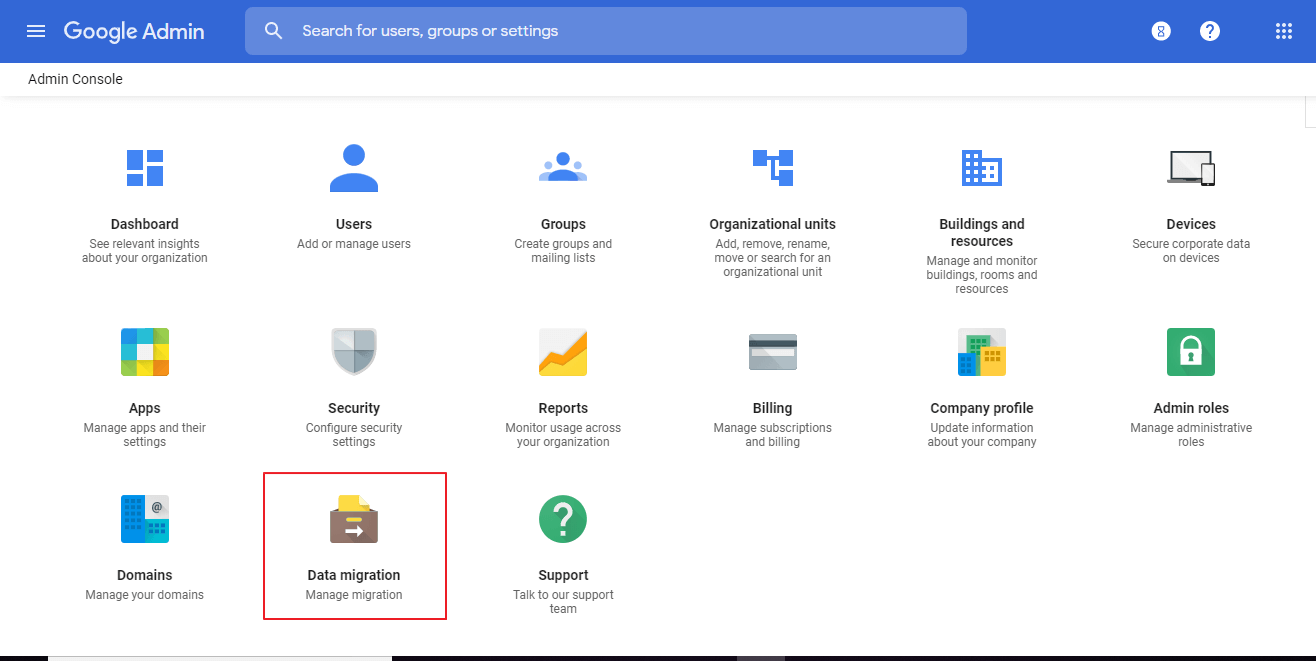The height and width of the screenshot is (661, 1316).
Task: Open the Admin roles padlock icon
Action: click(x=1191, y=352)
